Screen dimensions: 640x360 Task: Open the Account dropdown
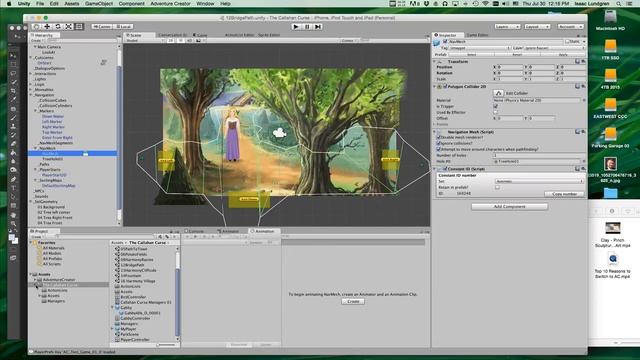point(571,27)
